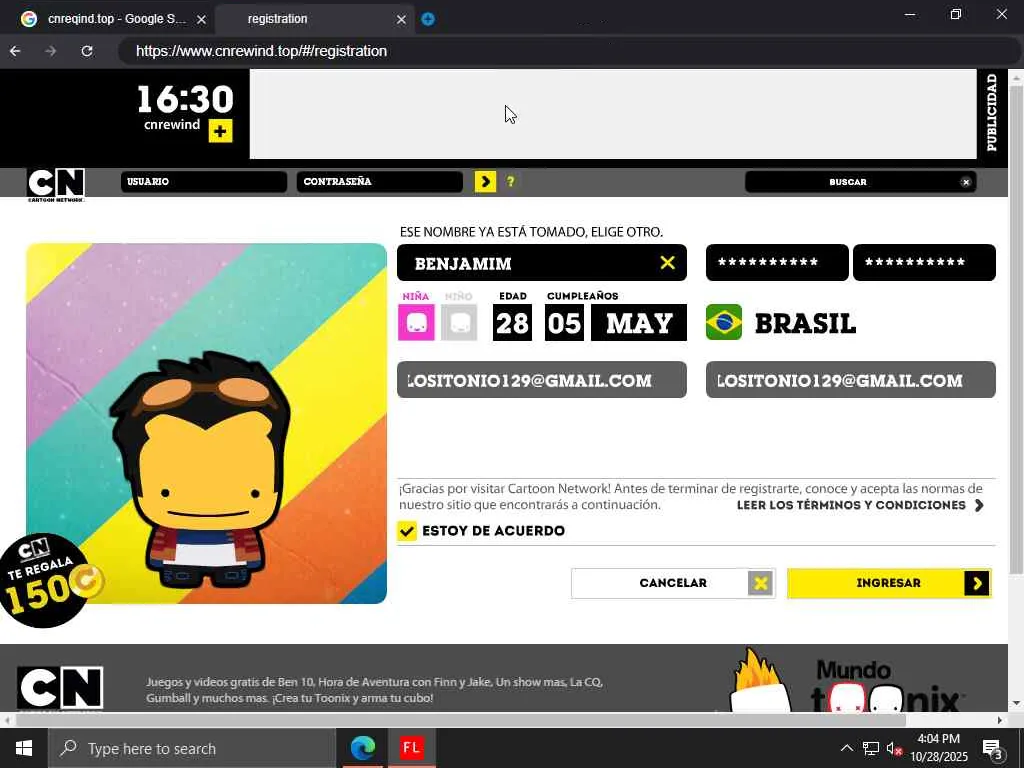Submit login with yellow arrow button
Screen dimensions: 1024x768
[x=485, y=182]
